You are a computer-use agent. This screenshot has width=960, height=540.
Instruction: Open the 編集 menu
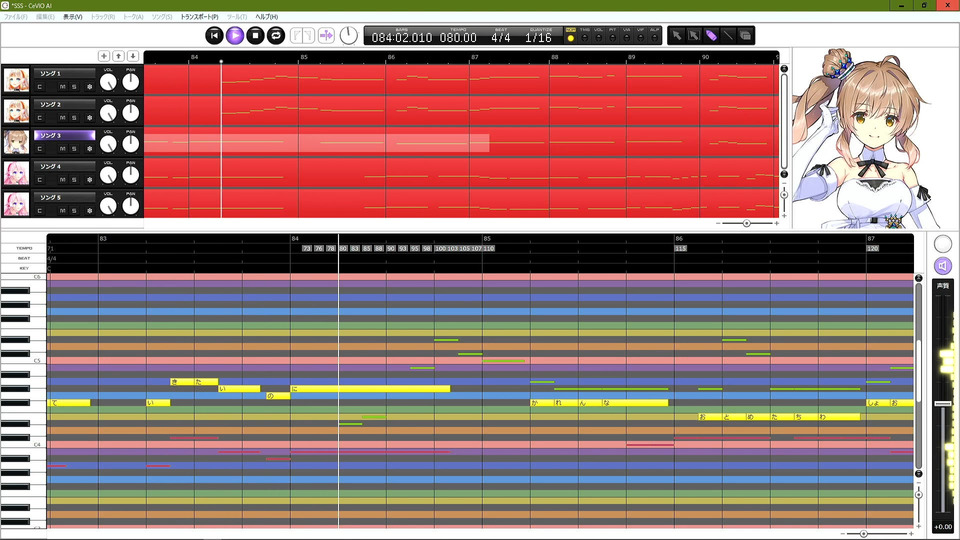(x=45, y=17)
